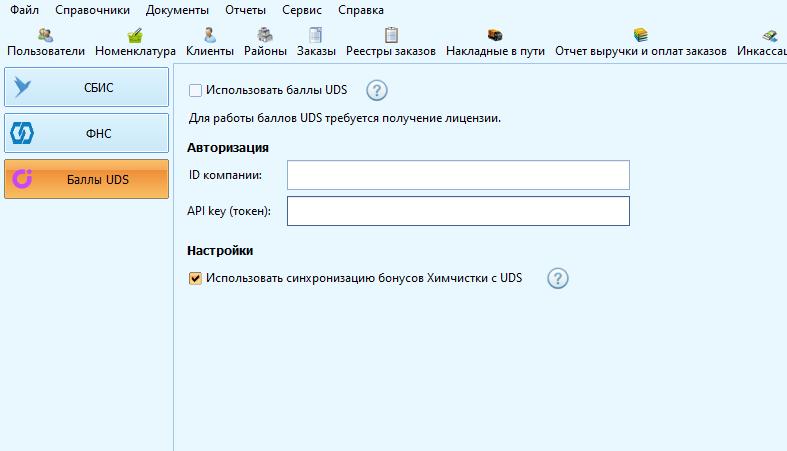This screenshot has height=451, width=787.
Task: Open Накладные в пути truck icon
Action: (495, 42)
